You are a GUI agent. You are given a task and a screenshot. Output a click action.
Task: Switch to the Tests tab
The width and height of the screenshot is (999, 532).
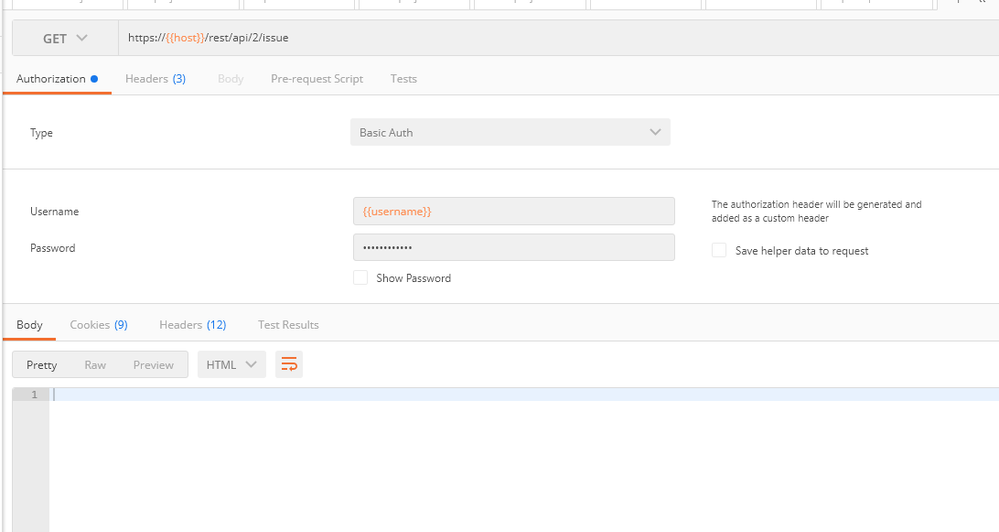(x=403, y=79)
